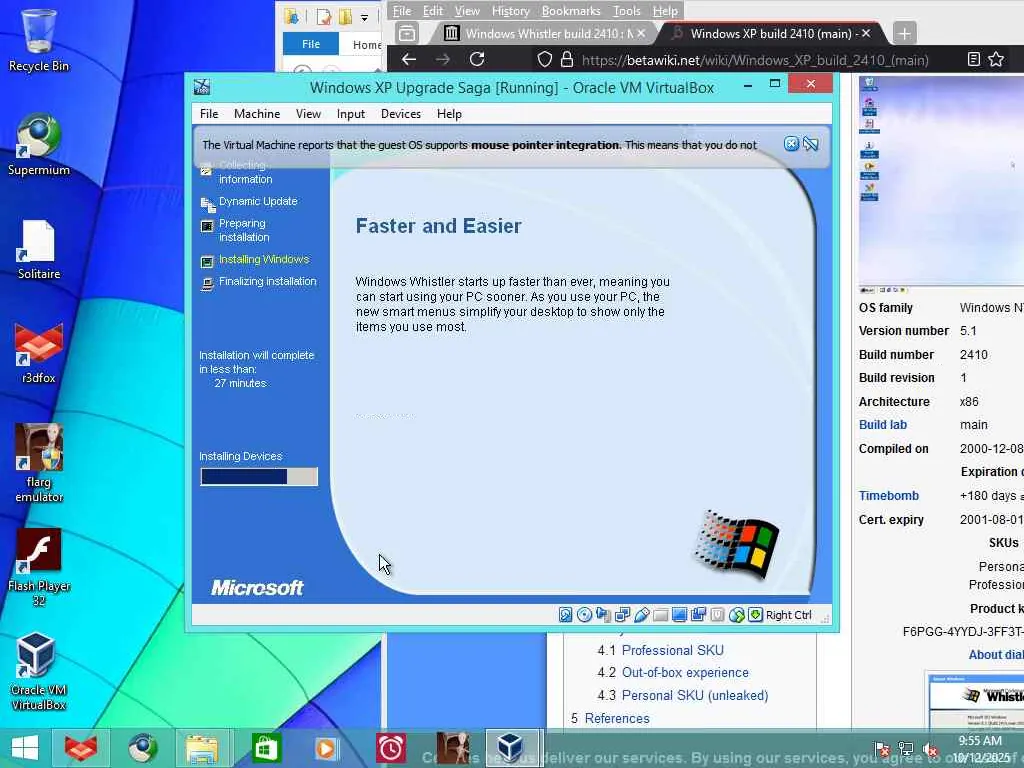Go back in the browser
Screen dimensions: 1024x768
(409, 59)
